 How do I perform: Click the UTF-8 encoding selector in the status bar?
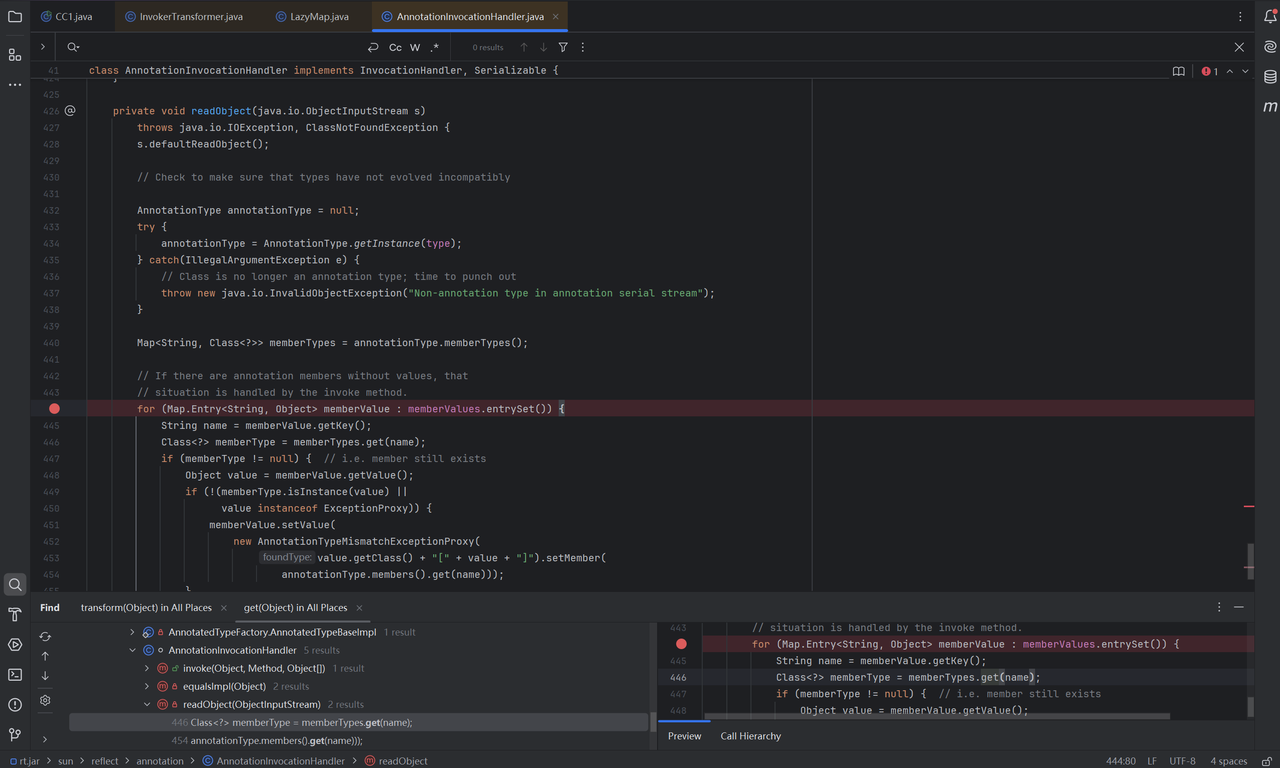1183,761
